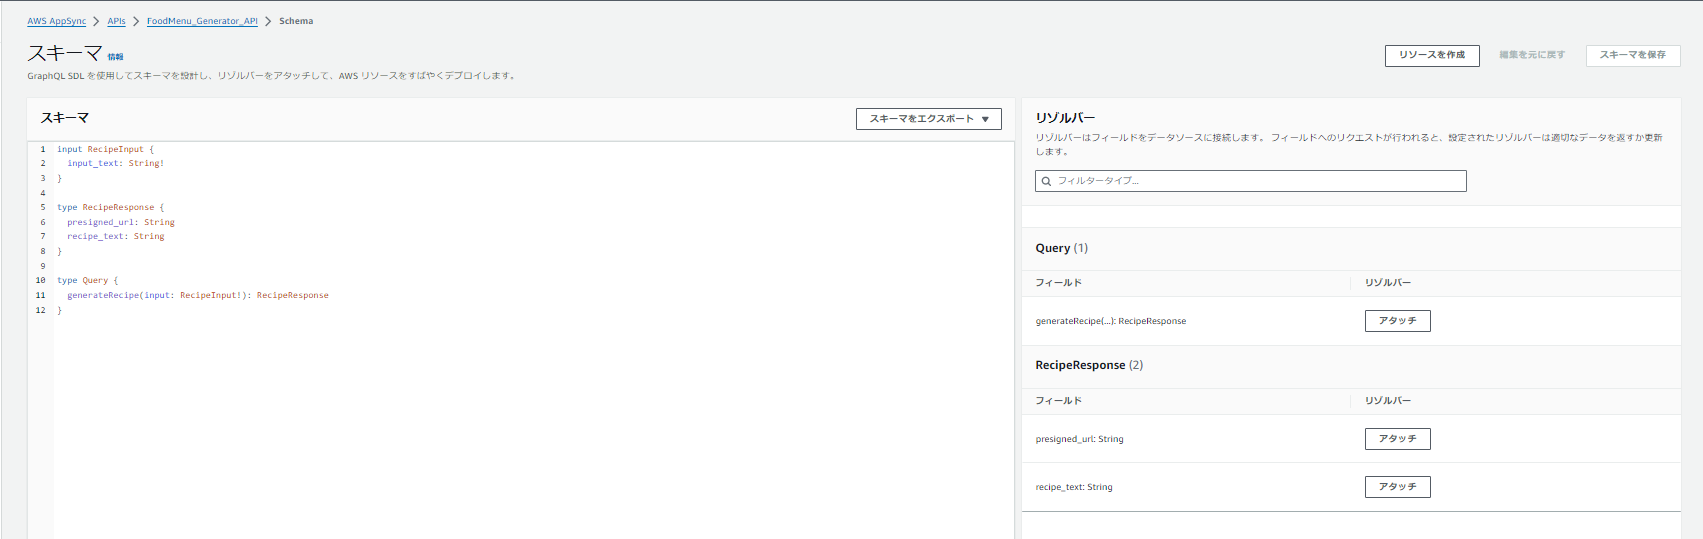Click code line 'input_text: String!'
Viewport: 1703px width, 539px height.
(115, 163)
